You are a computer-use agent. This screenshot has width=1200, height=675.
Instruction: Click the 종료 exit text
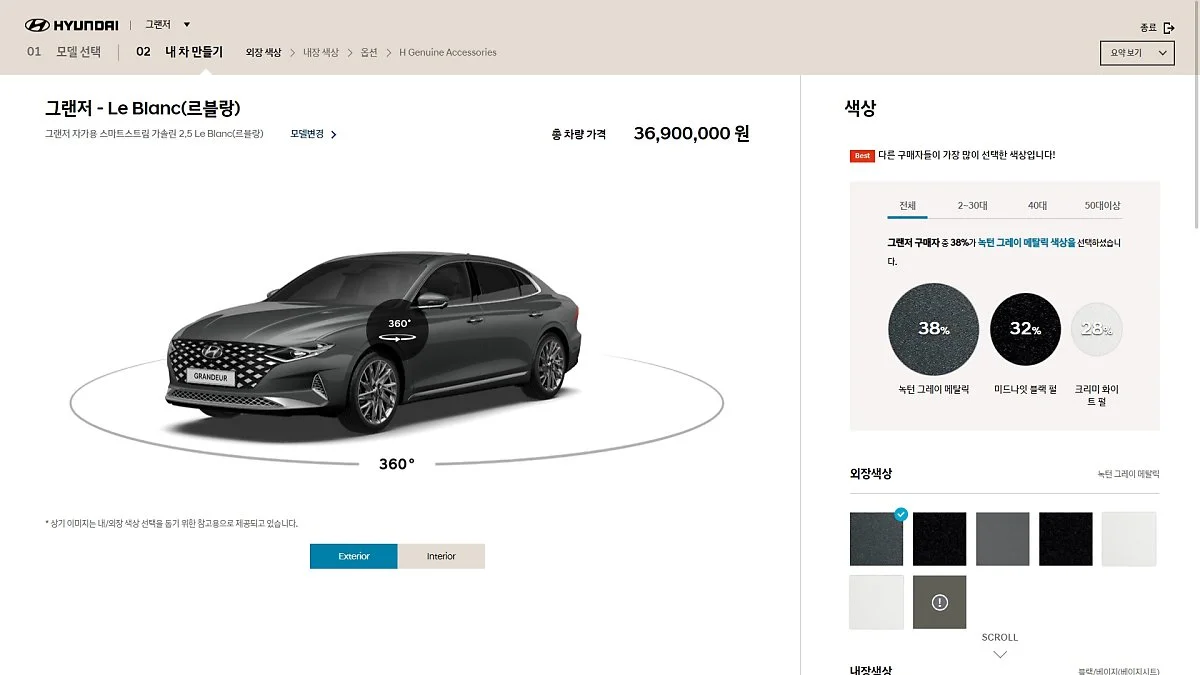click(1148, 28)
